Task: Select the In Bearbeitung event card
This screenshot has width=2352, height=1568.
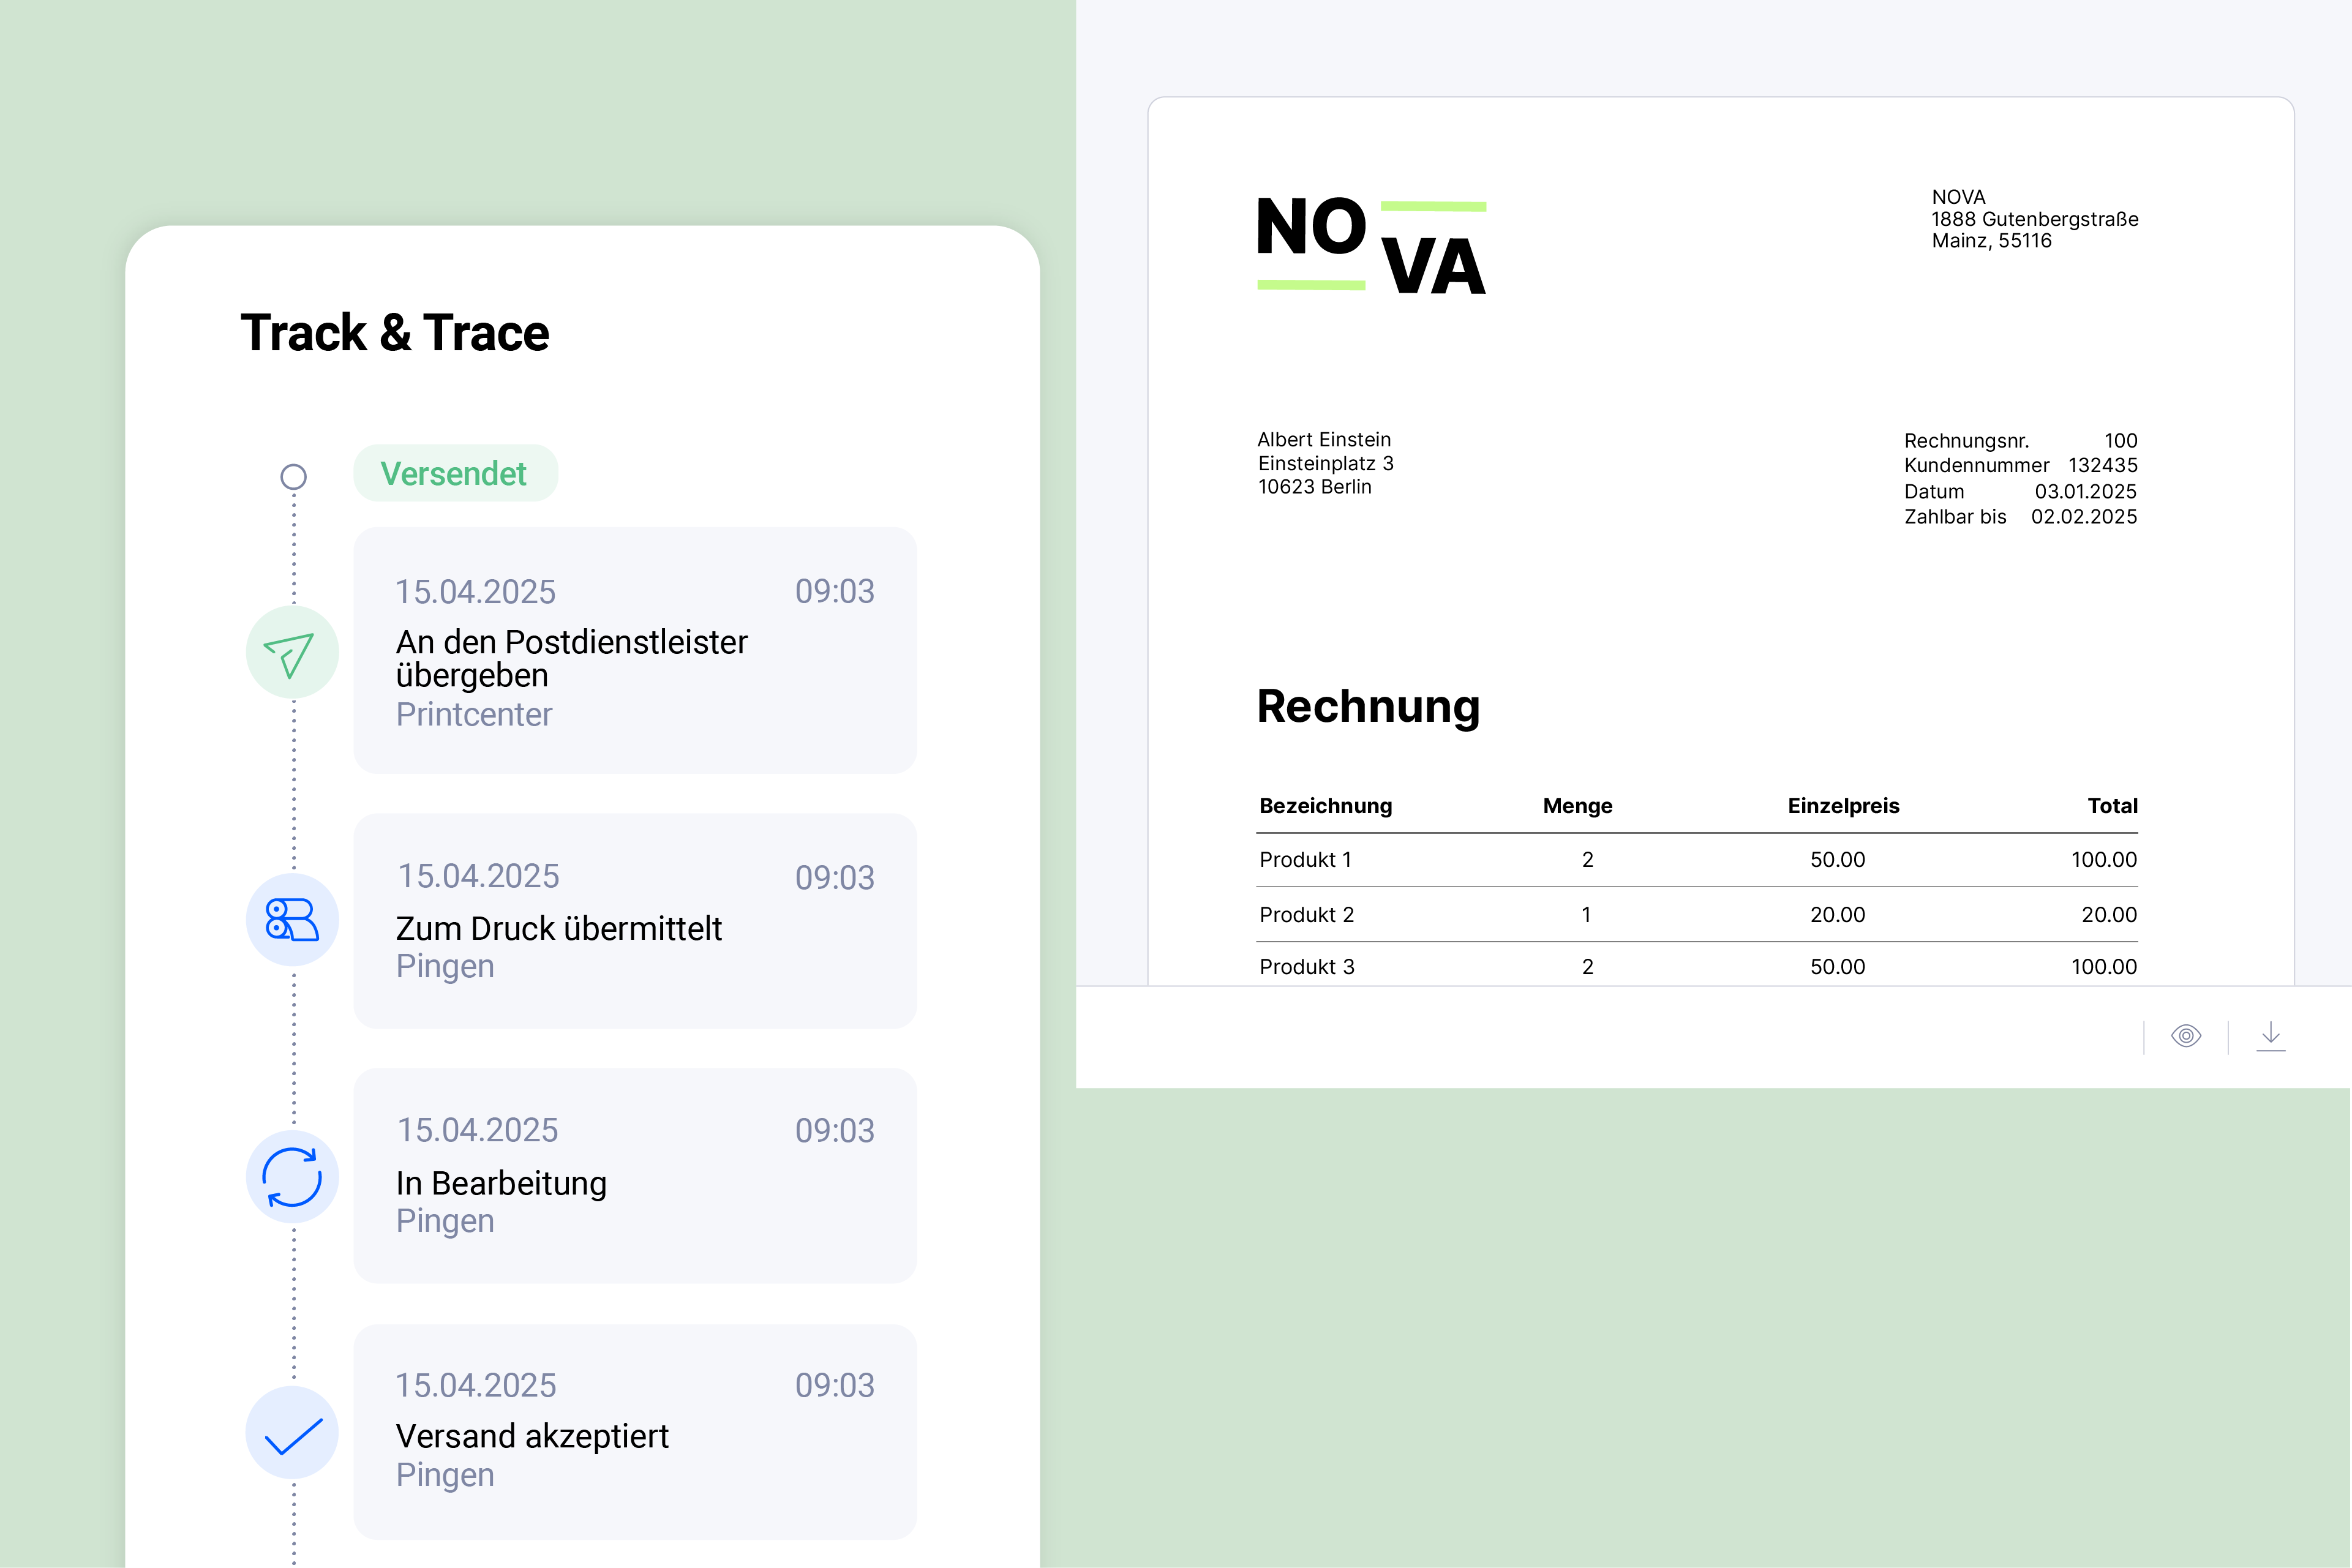Action: click(x=634, y=1176)
